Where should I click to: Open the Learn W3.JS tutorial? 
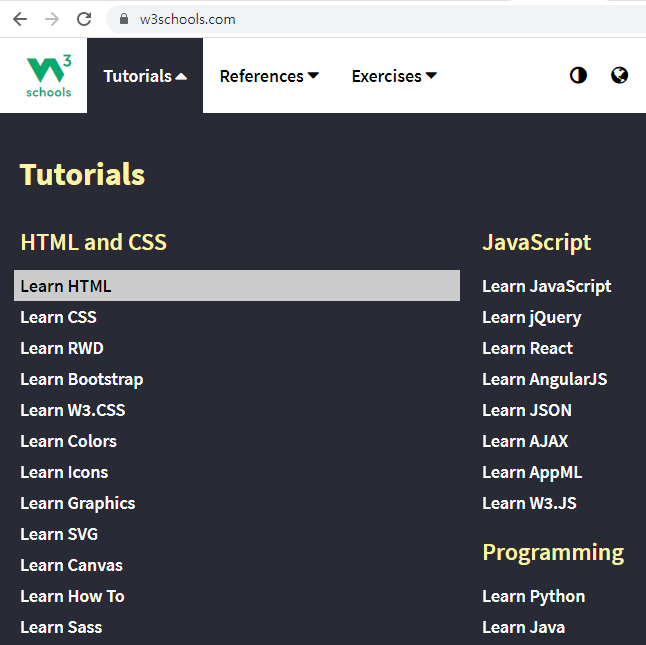(x=529, y=503)
